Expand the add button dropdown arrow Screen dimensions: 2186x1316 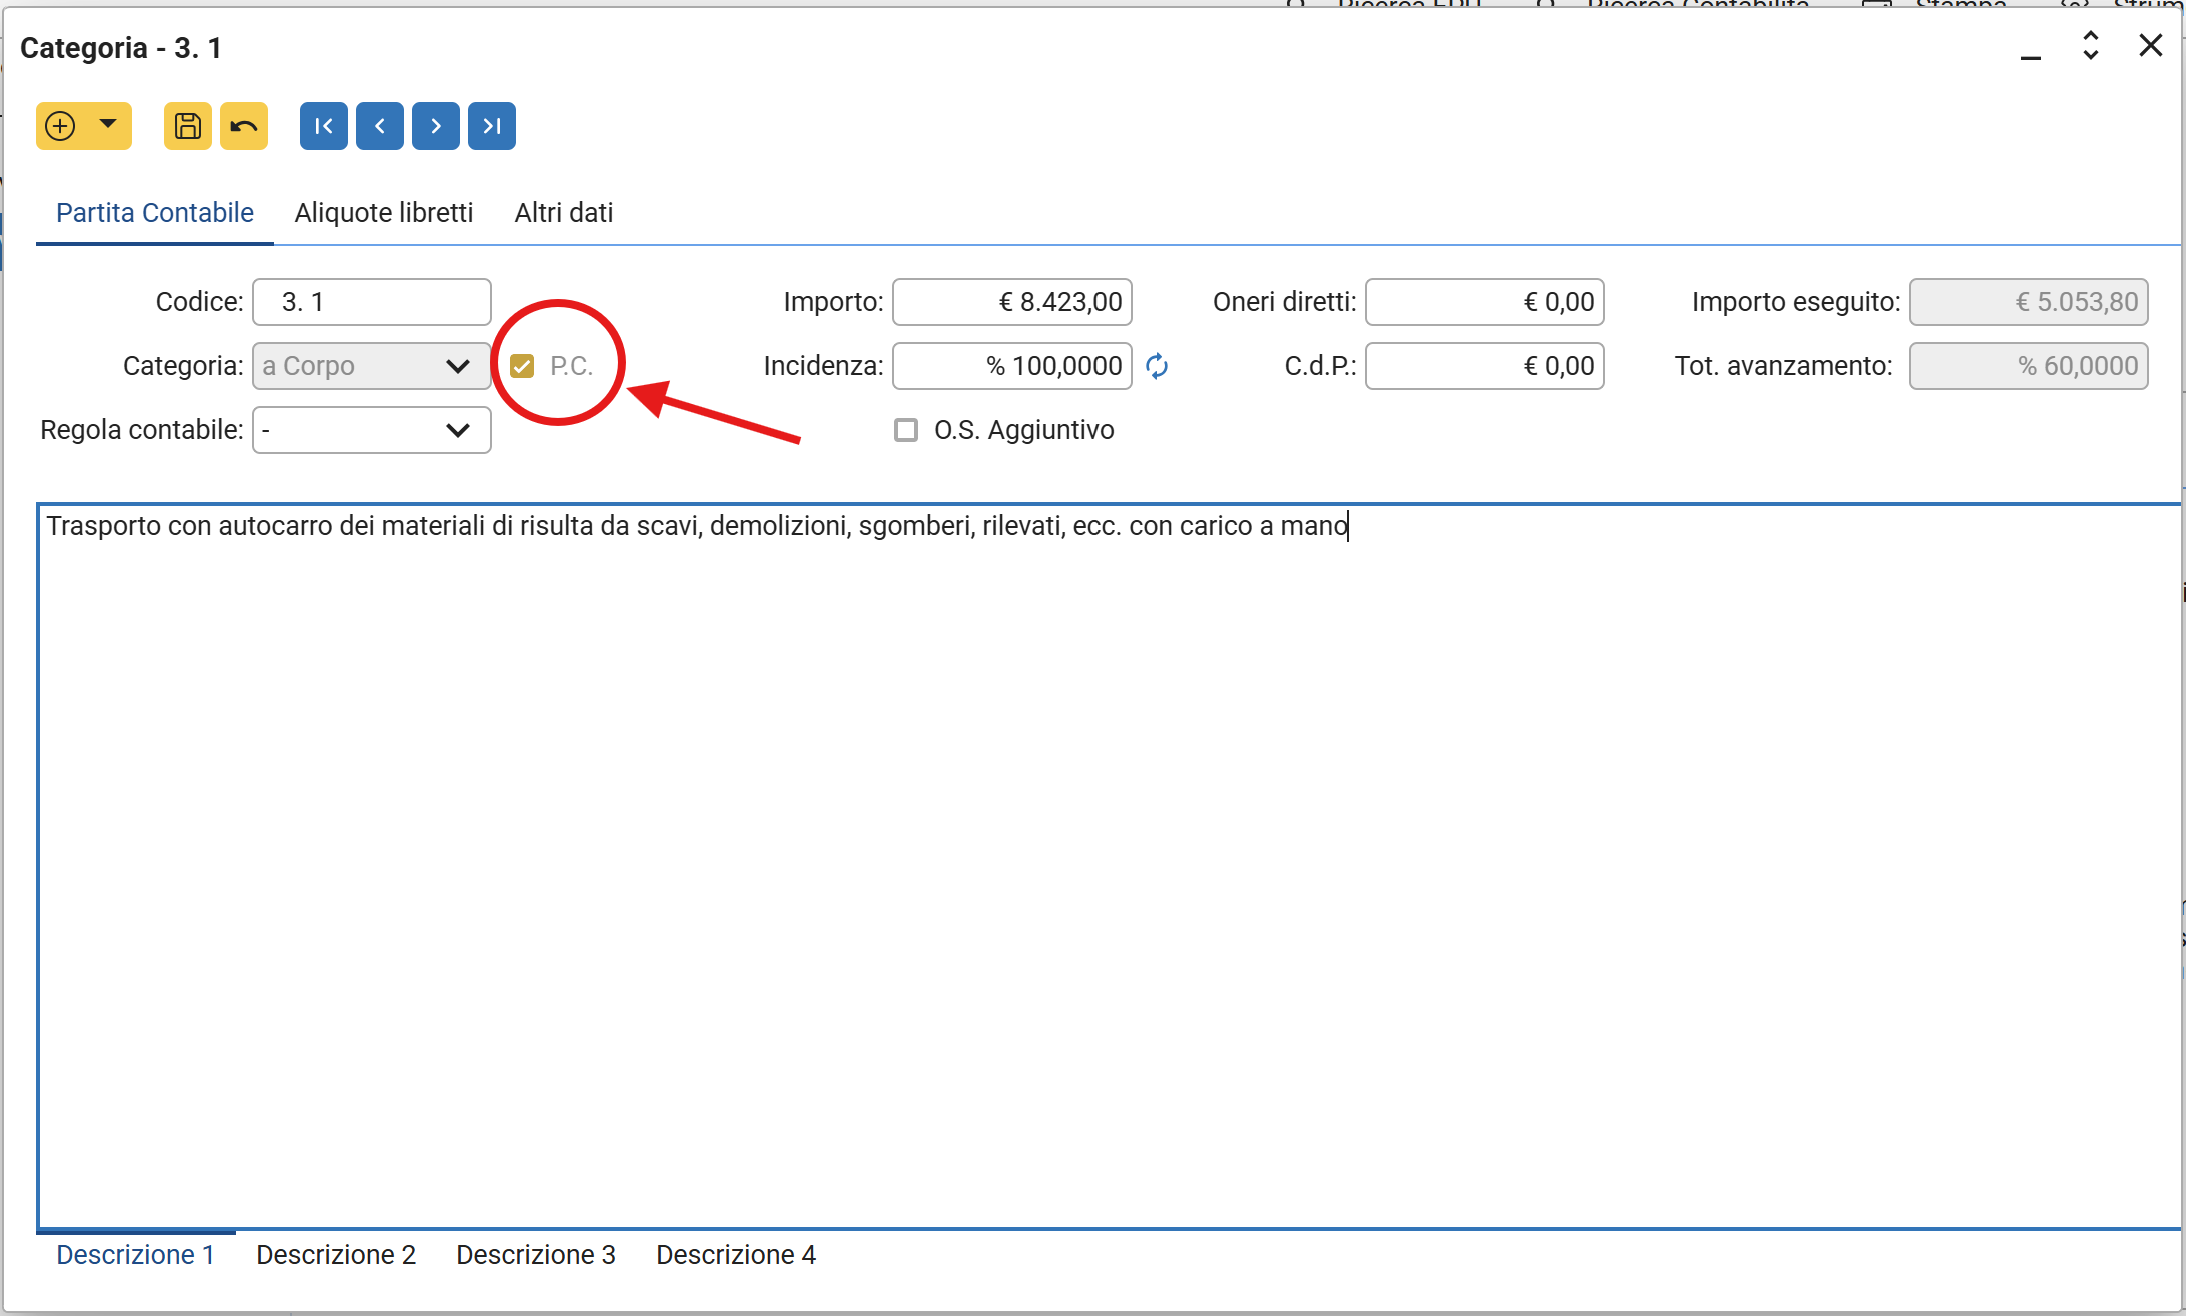108,125
